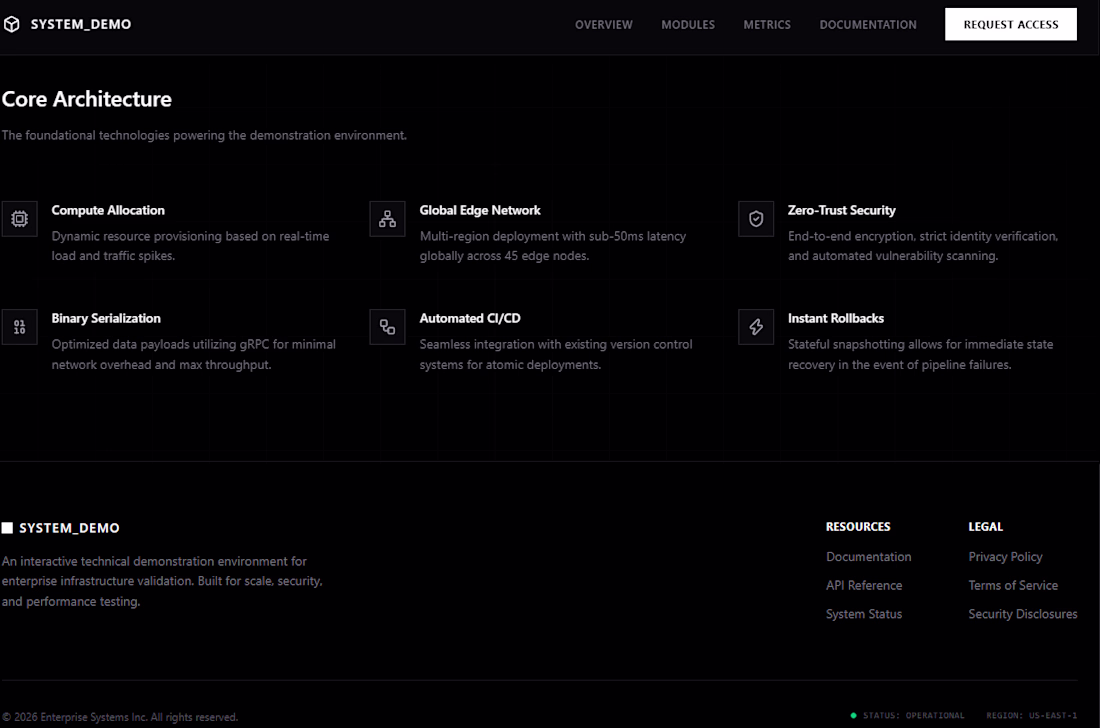Open the Terms of Service link
1100x728 pixels.
(1013, 586)
